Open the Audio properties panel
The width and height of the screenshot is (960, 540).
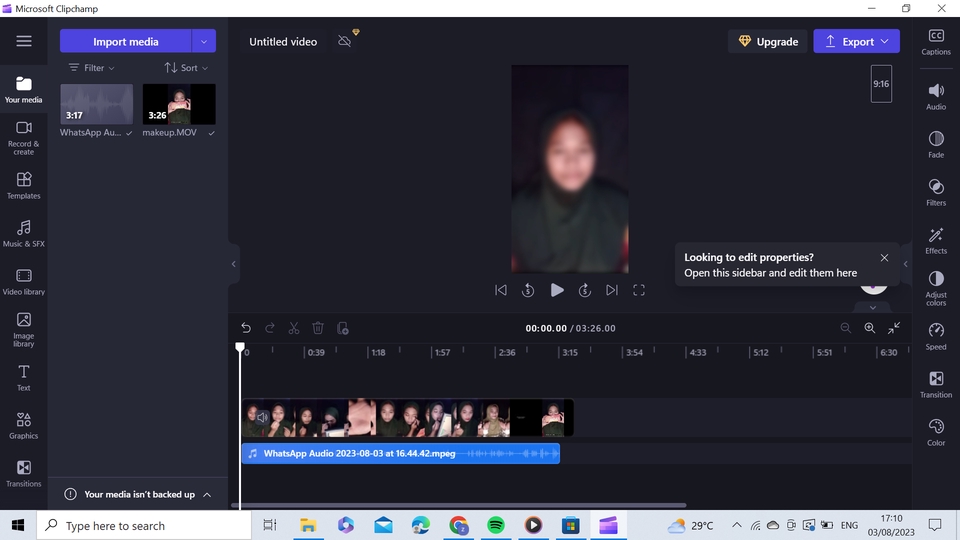(x=936, y=97)
